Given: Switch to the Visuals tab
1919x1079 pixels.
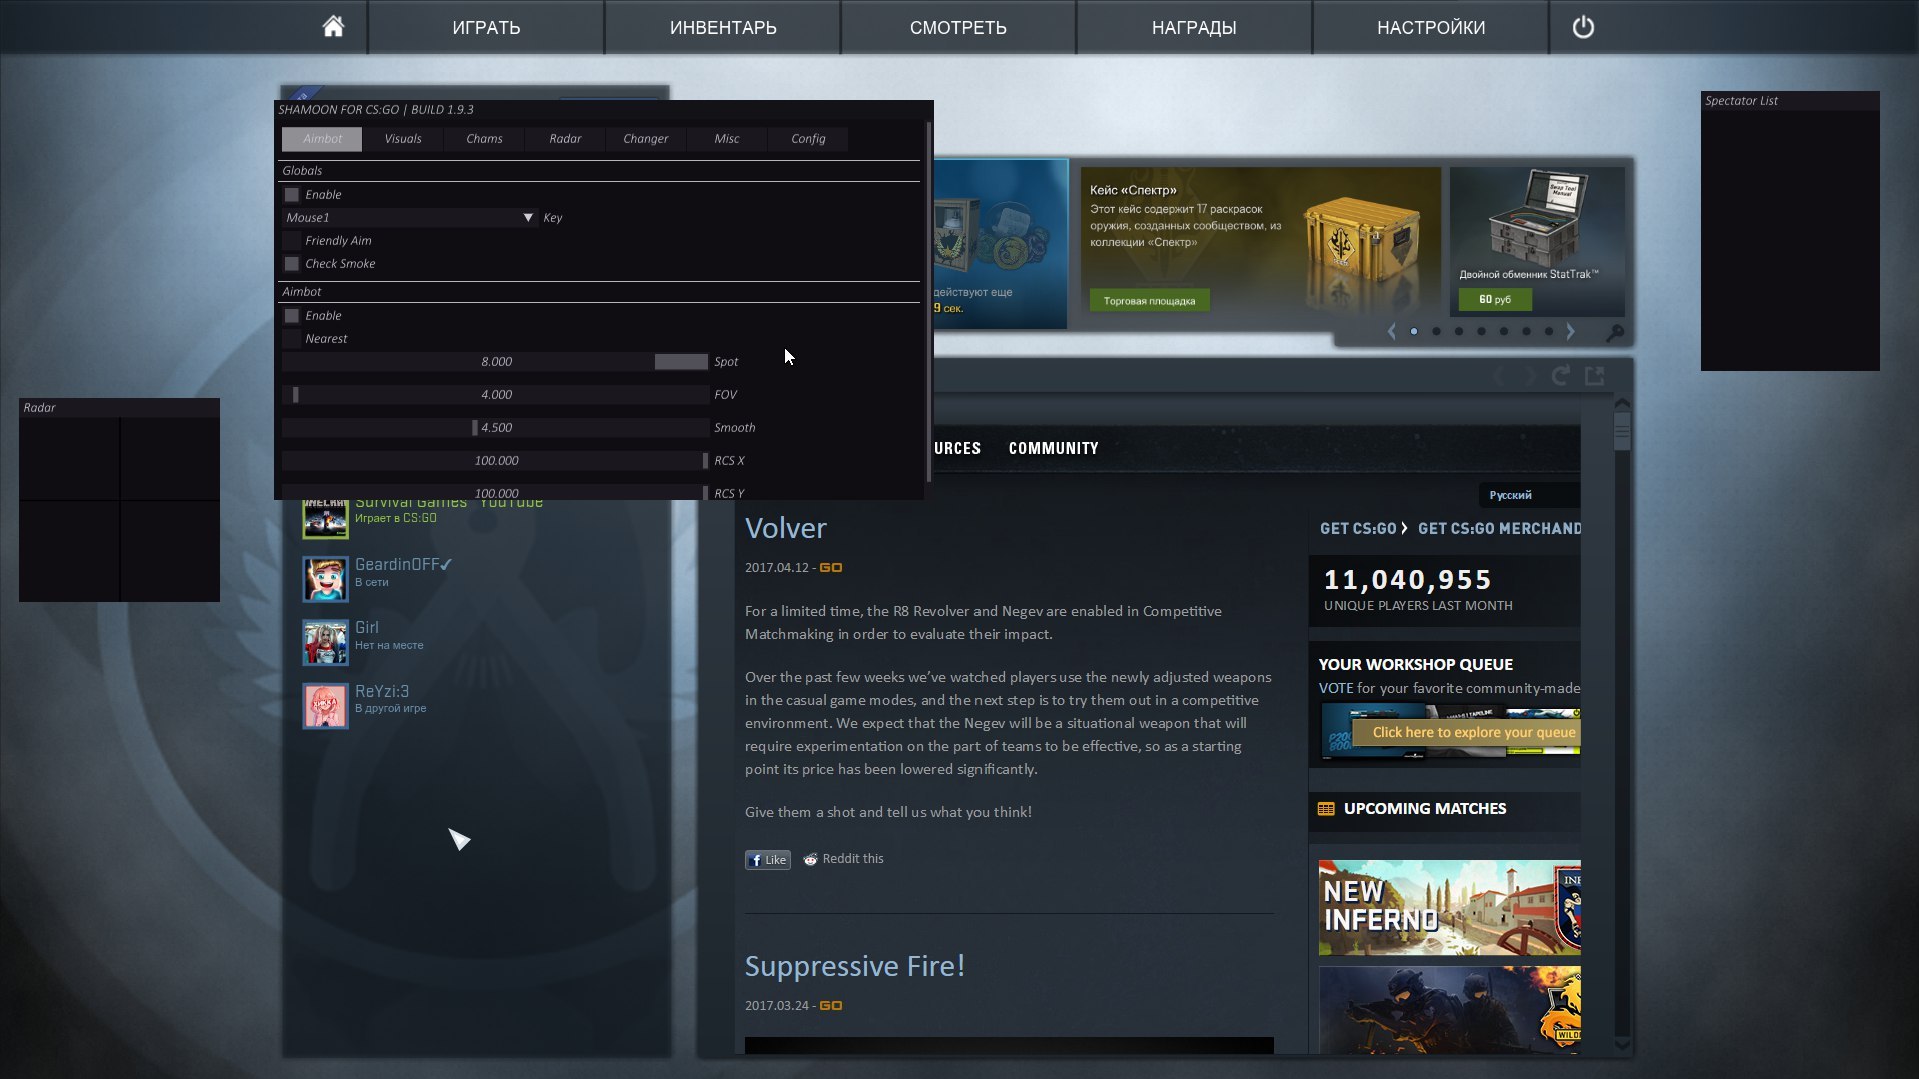Looking at the screenshot, I should (x=403, y=139).
